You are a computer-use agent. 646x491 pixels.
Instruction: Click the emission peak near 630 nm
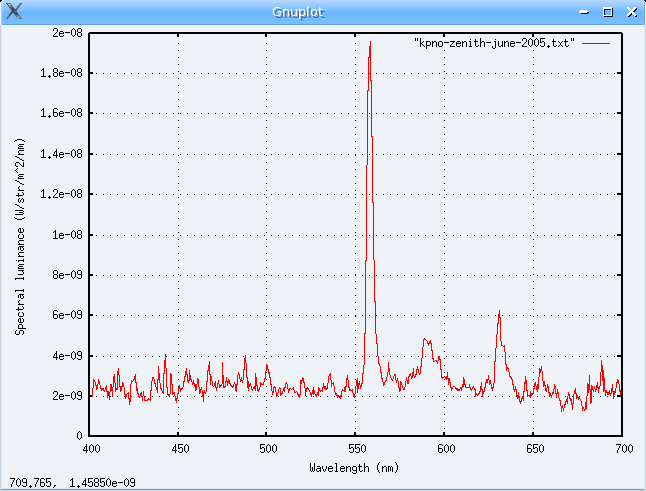pyautogui.click(x=498, y=314)
